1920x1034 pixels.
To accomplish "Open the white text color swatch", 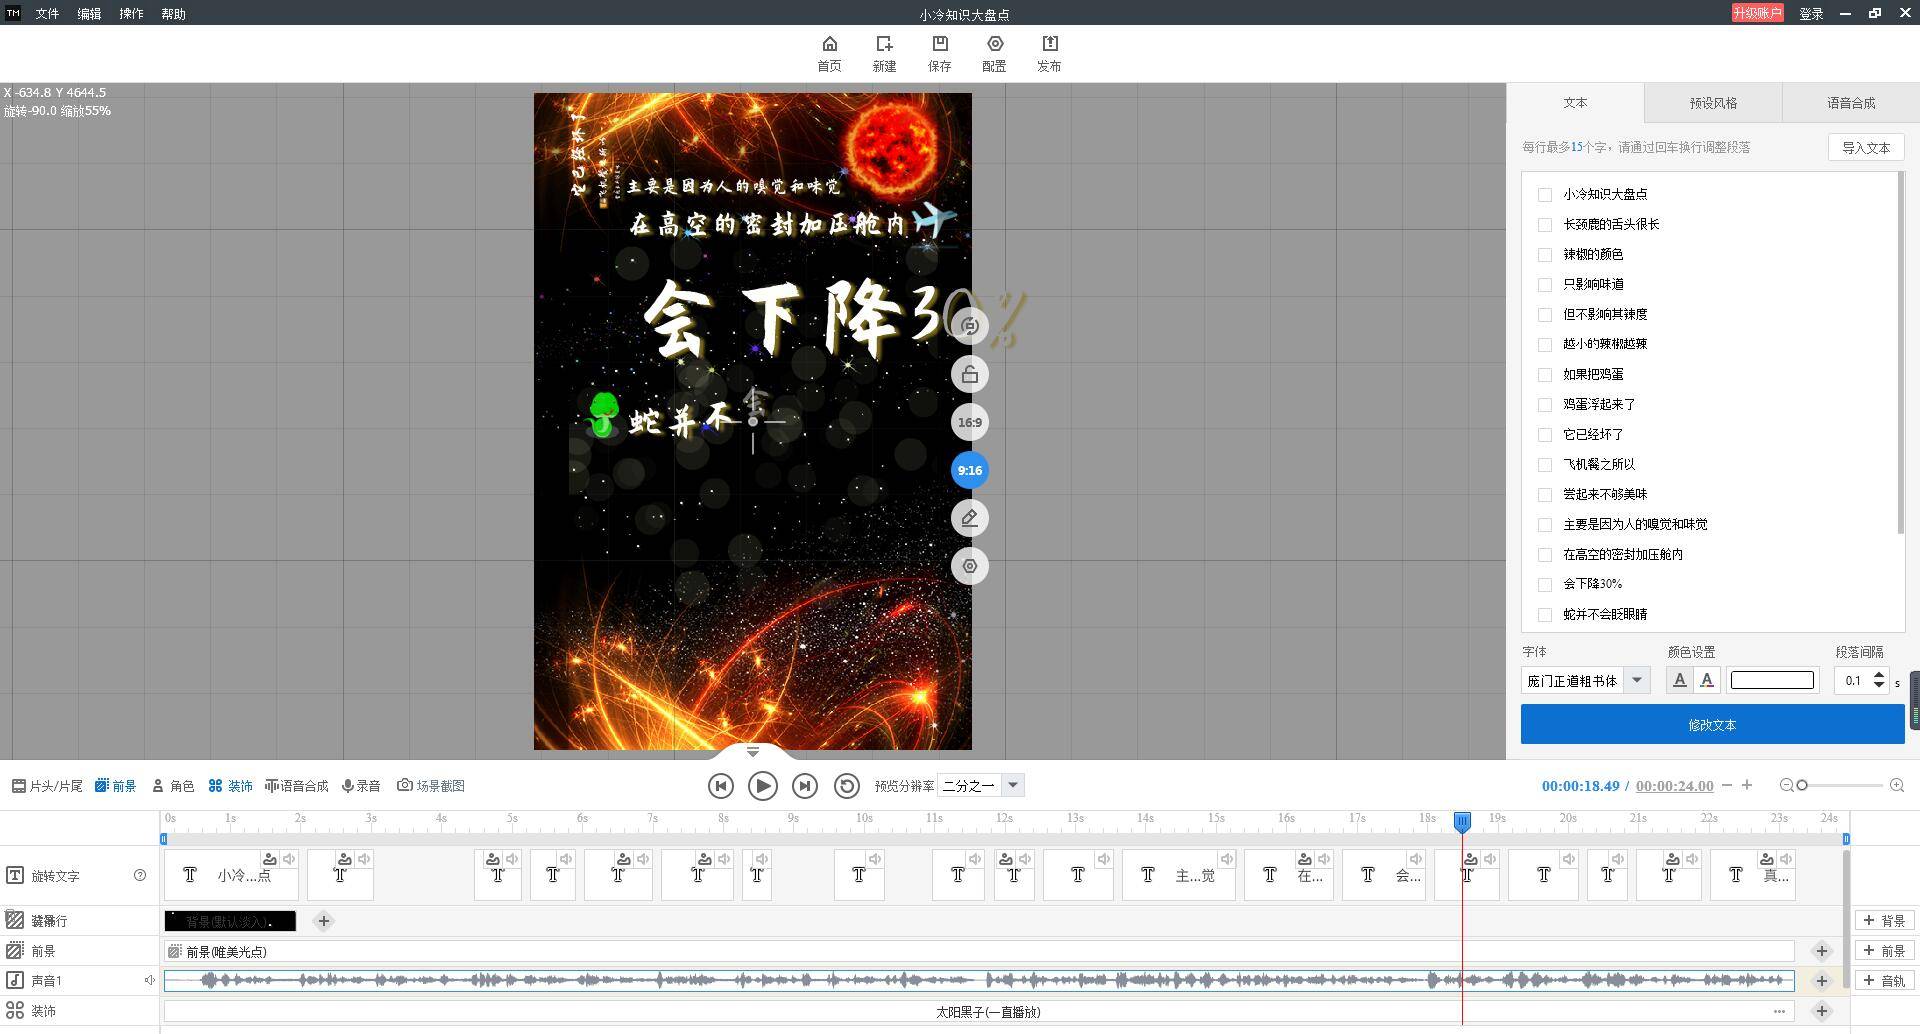I will (x=1771, y=681).
